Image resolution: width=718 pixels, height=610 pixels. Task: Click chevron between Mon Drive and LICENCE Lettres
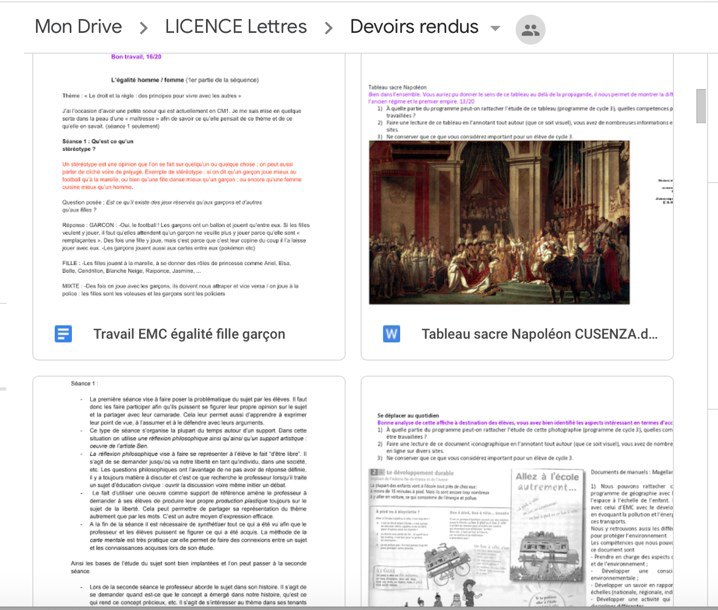point(143,28)
